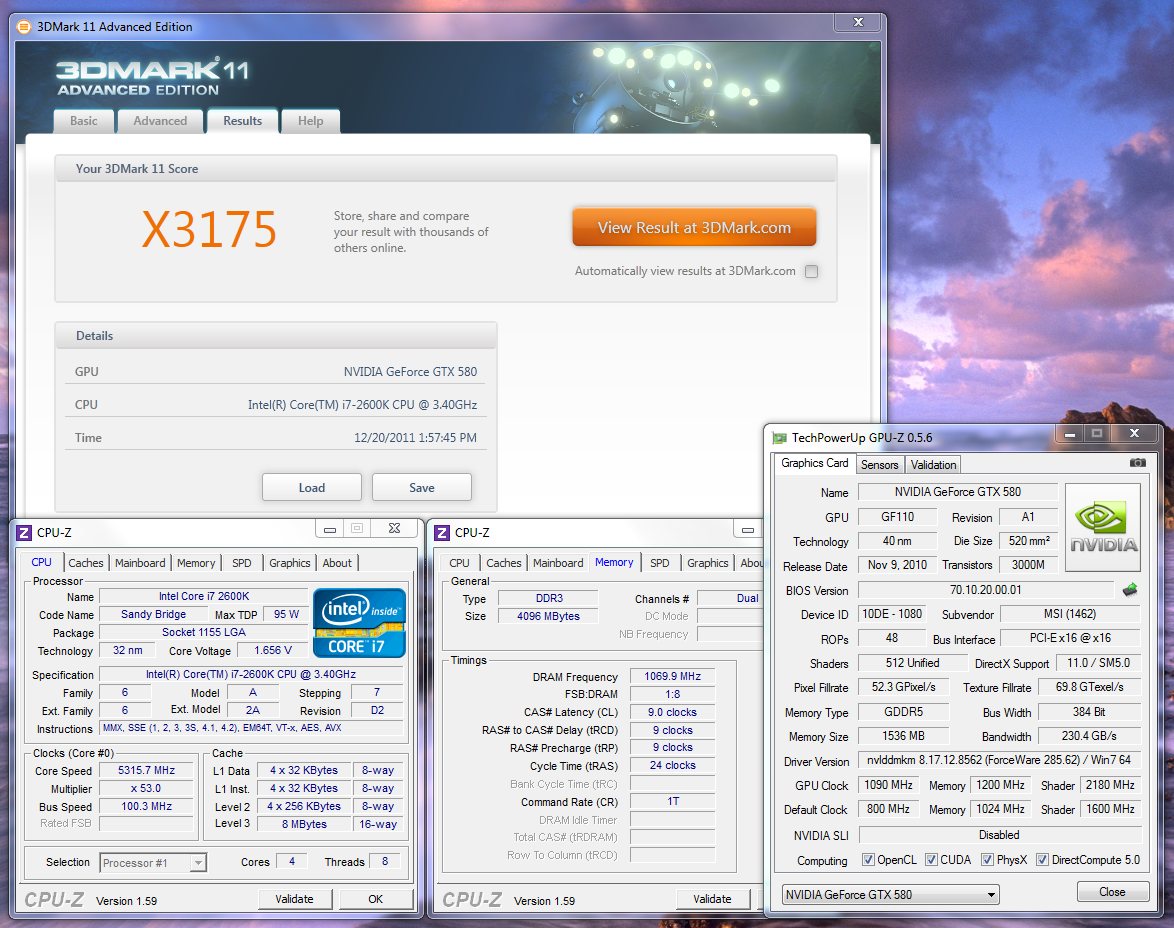Click Validate in the Memory CPU-Z window
This screenshot has height=928, width=1174.
click(712, 899)
